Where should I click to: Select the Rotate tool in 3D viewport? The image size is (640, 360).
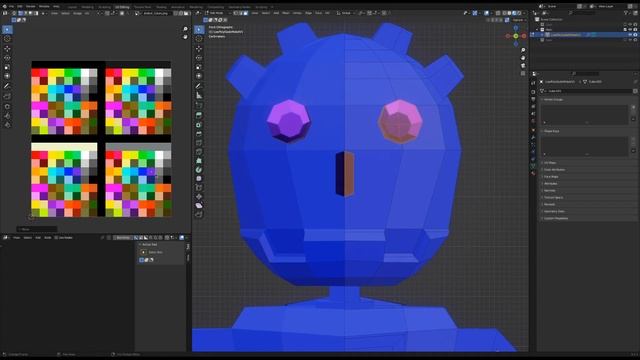coord(199,58)
